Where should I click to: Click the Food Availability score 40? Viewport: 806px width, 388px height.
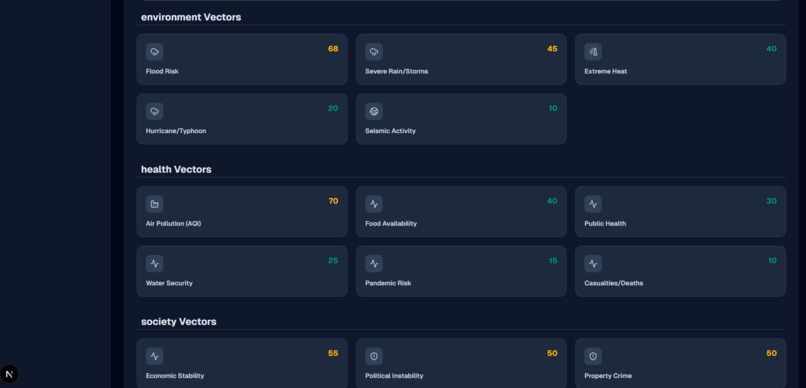(x=552, y=201)
